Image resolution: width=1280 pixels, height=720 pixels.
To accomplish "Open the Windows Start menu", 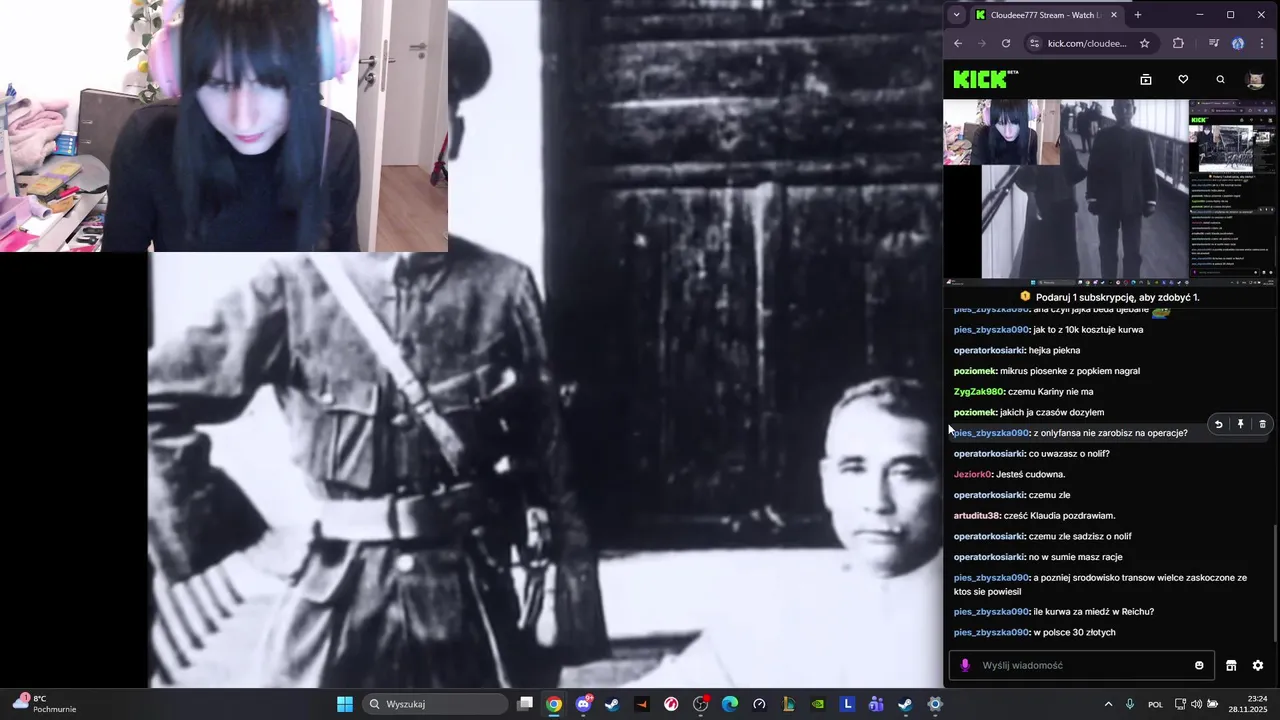I will [x=344, y=704].
